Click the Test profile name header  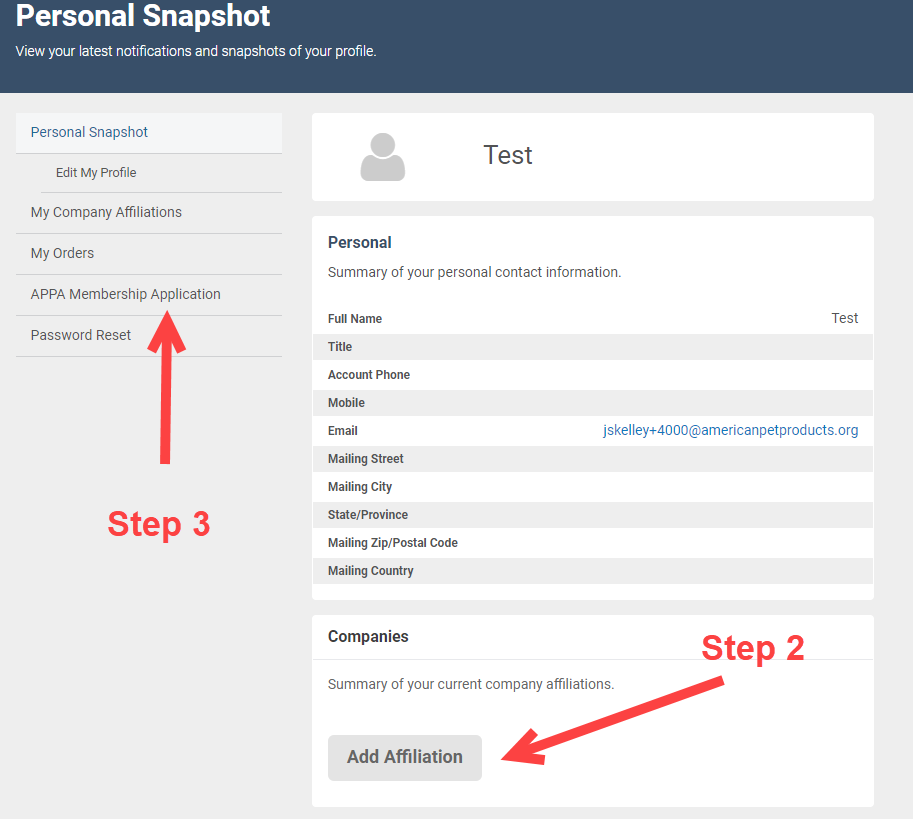pos(508,155)
